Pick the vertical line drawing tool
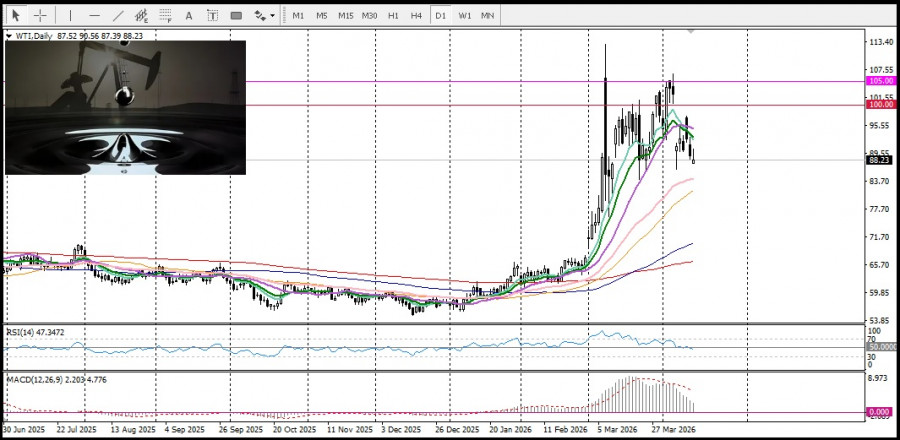 69,15
